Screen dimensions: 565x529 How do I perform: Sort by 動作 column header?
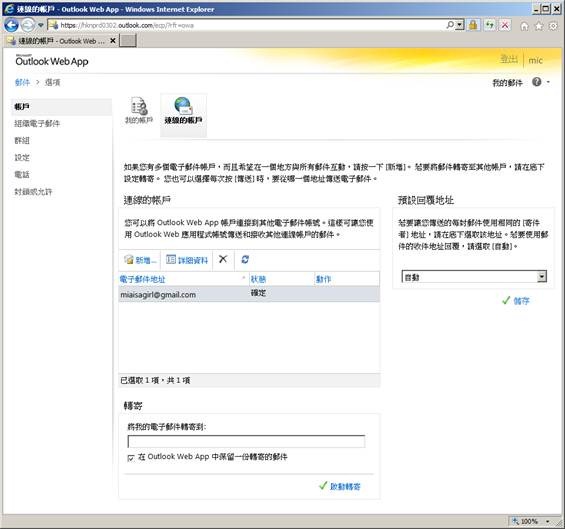(347, 279)
